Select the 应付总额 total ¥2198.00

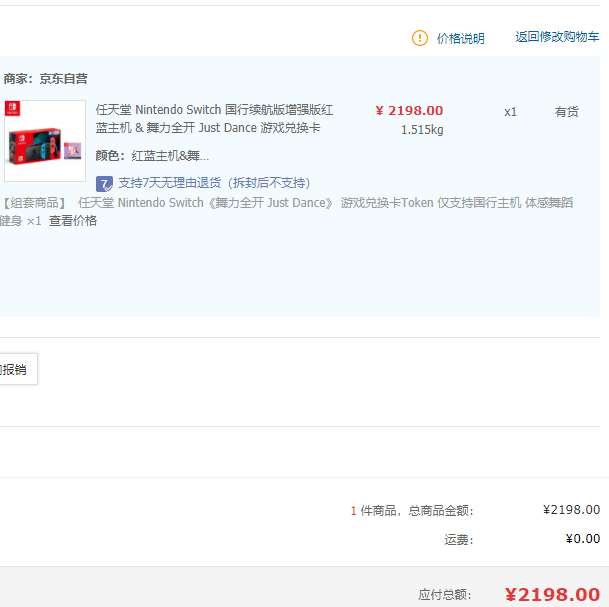click(552, 594)
